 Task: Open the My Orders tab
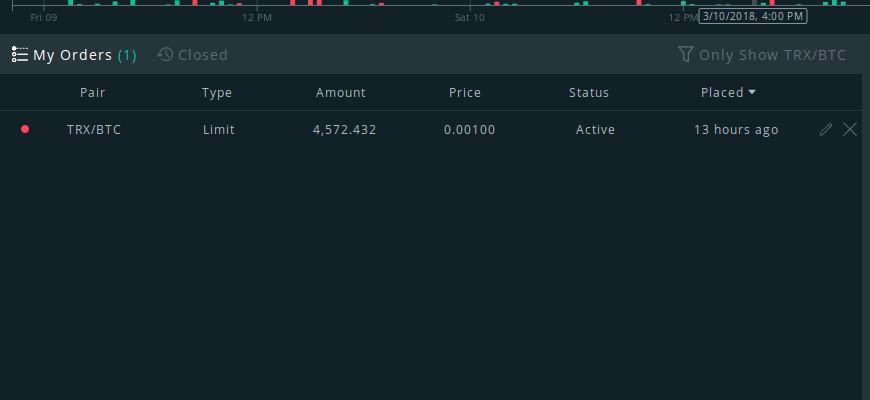[x=74, y=54]
